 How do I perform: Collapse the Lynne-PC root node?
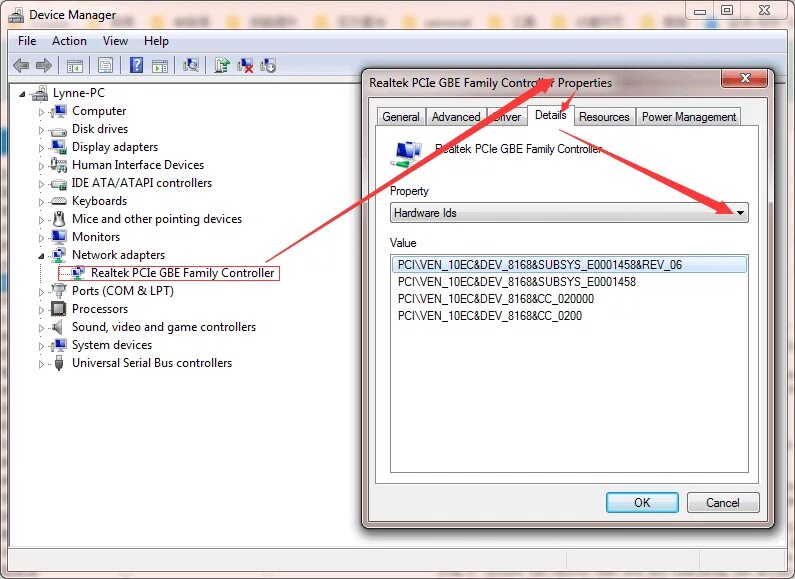point(22,94)
